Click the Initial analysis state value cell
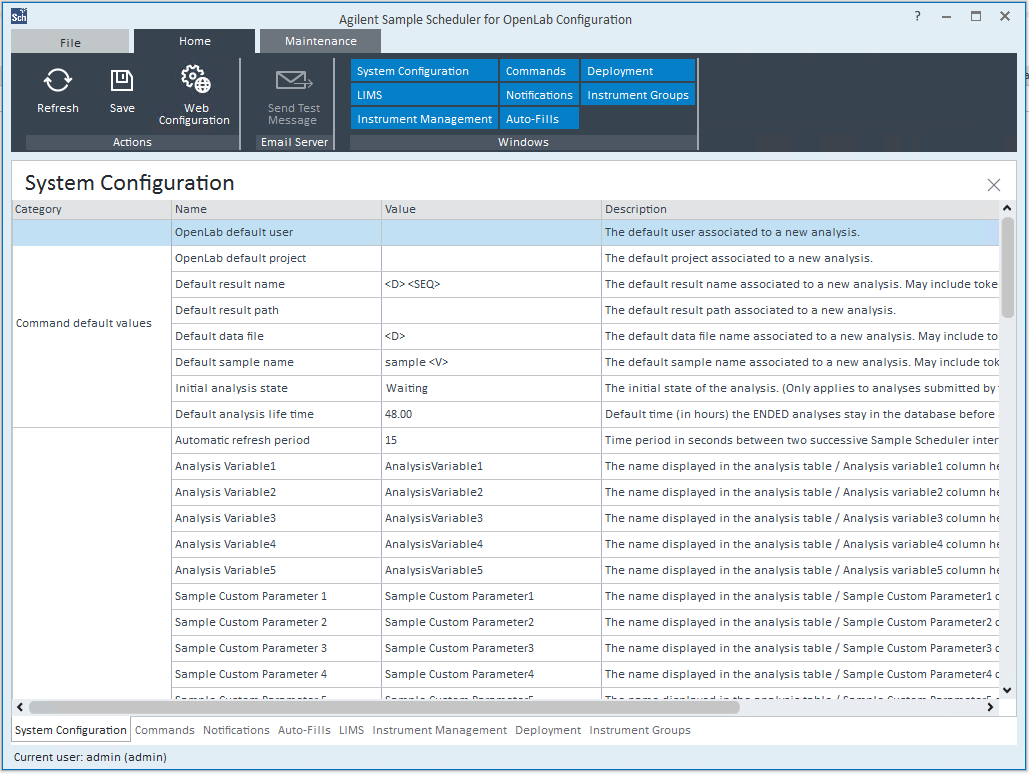 coord(491,388)
